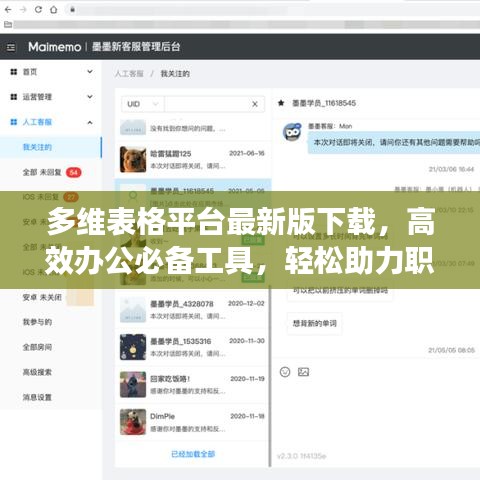Click the browser back arrow
The height and width of the screenshot is (480, 480).
8,10
